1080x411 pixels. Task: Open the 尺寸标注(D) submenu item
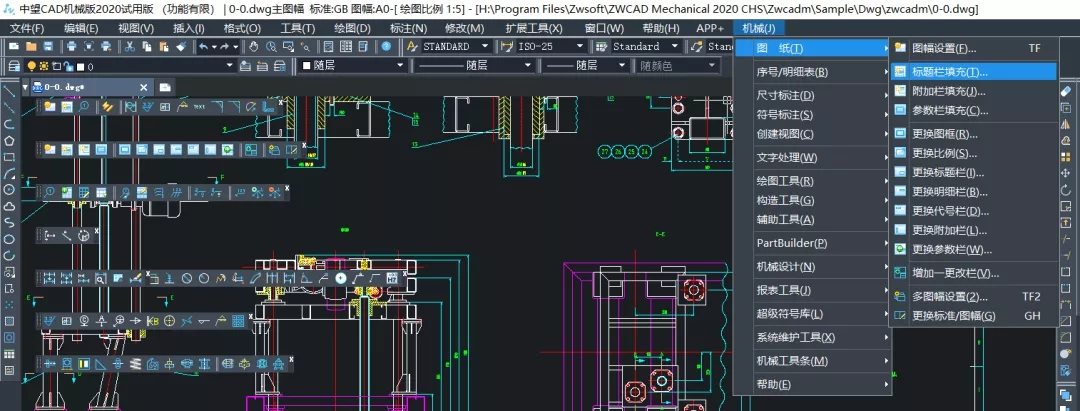click(x=785, y=96)
